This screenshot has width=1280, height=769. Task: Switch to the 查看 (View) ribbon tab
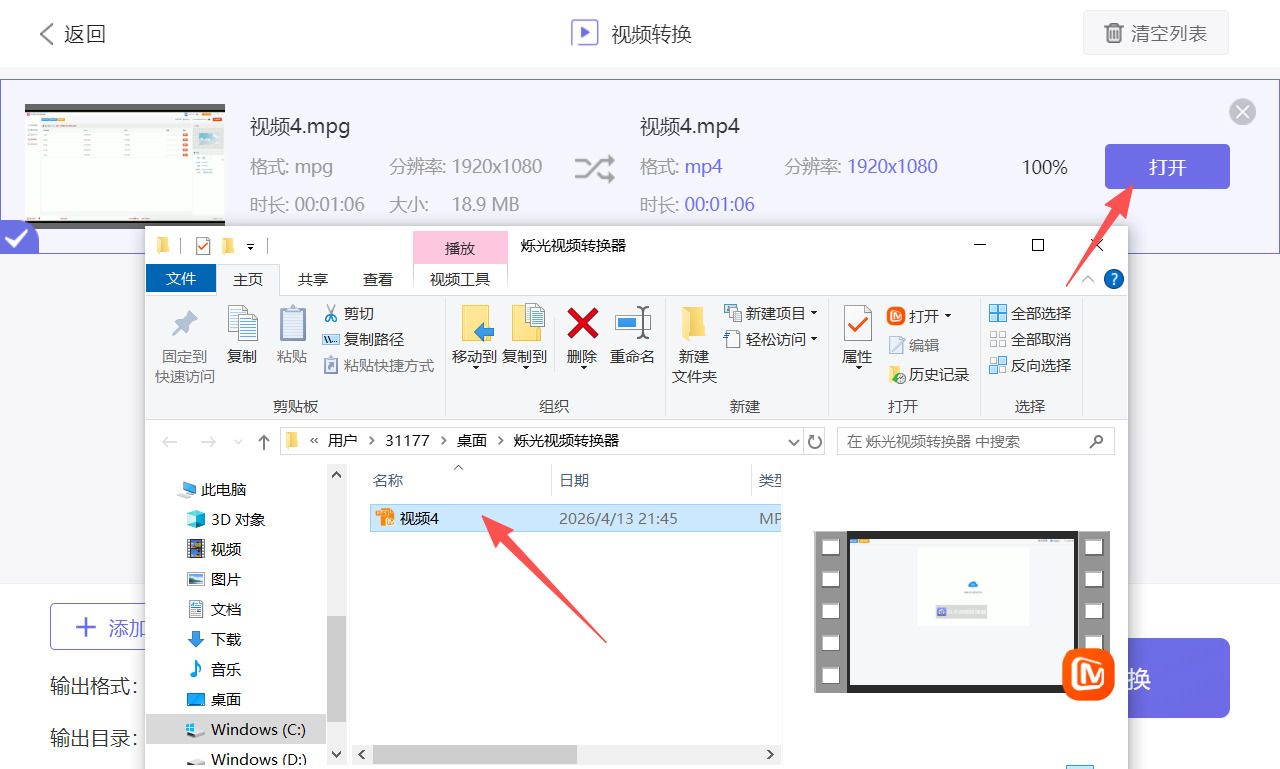[x=378, y=279]
